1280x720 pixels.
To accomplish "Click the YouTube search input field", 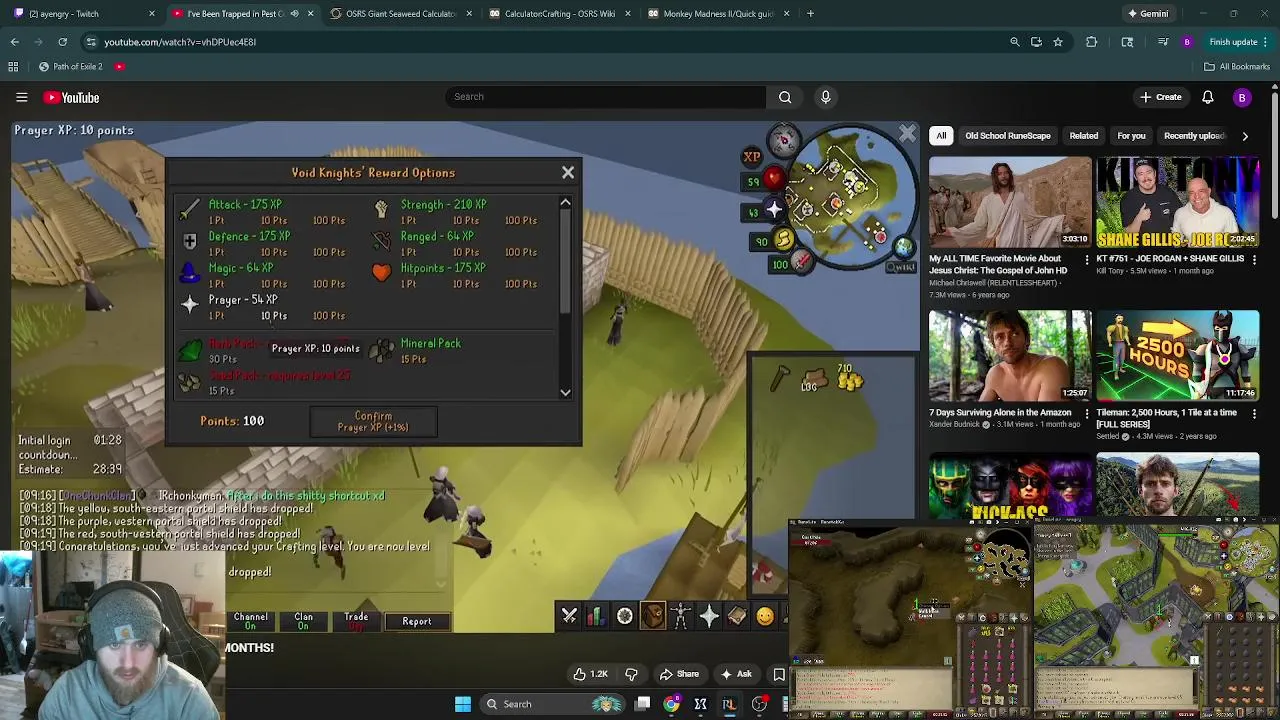I will click(x=605, y=97).
